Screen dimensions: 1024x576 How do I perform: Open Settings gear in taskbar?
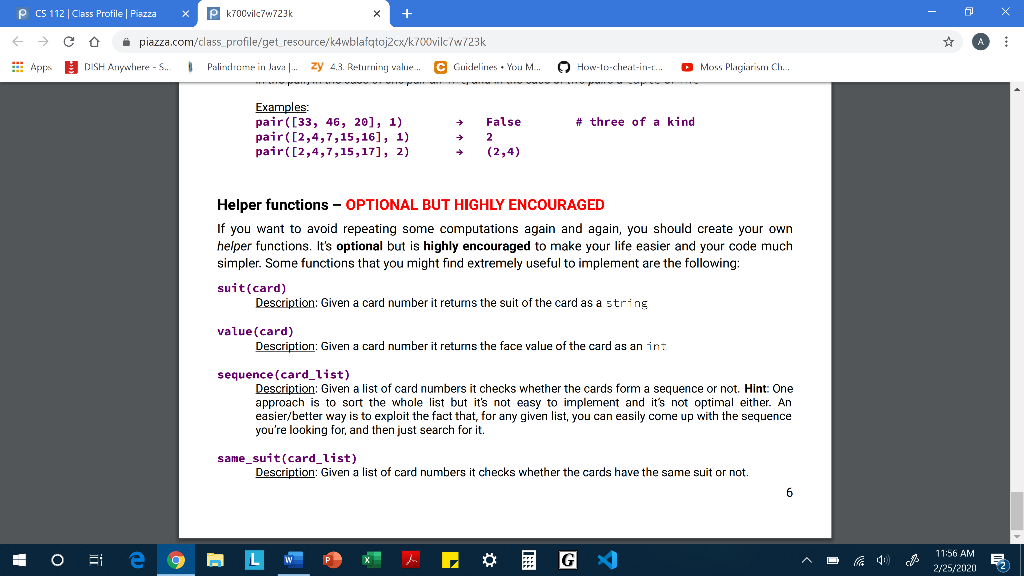(489, 560)
